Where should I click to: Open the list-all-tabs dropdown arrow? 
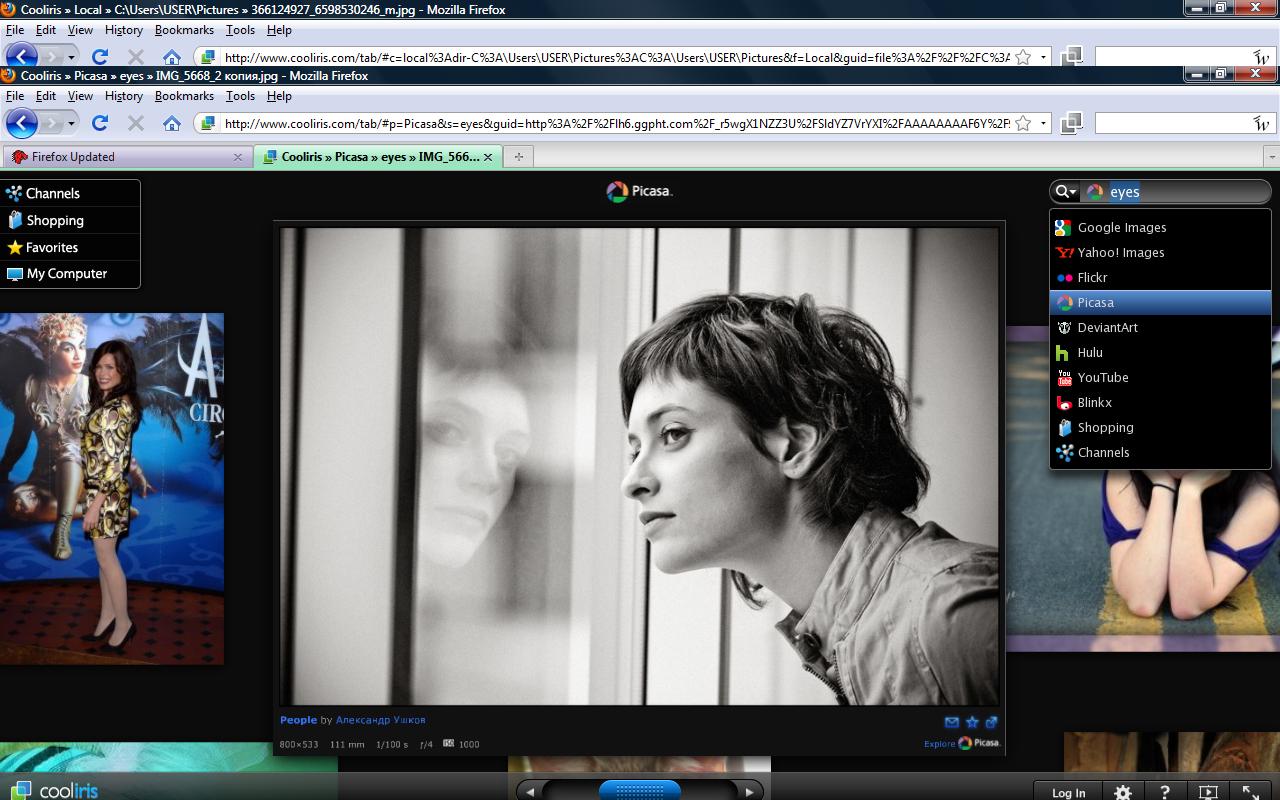click(x=1271, y=157)
